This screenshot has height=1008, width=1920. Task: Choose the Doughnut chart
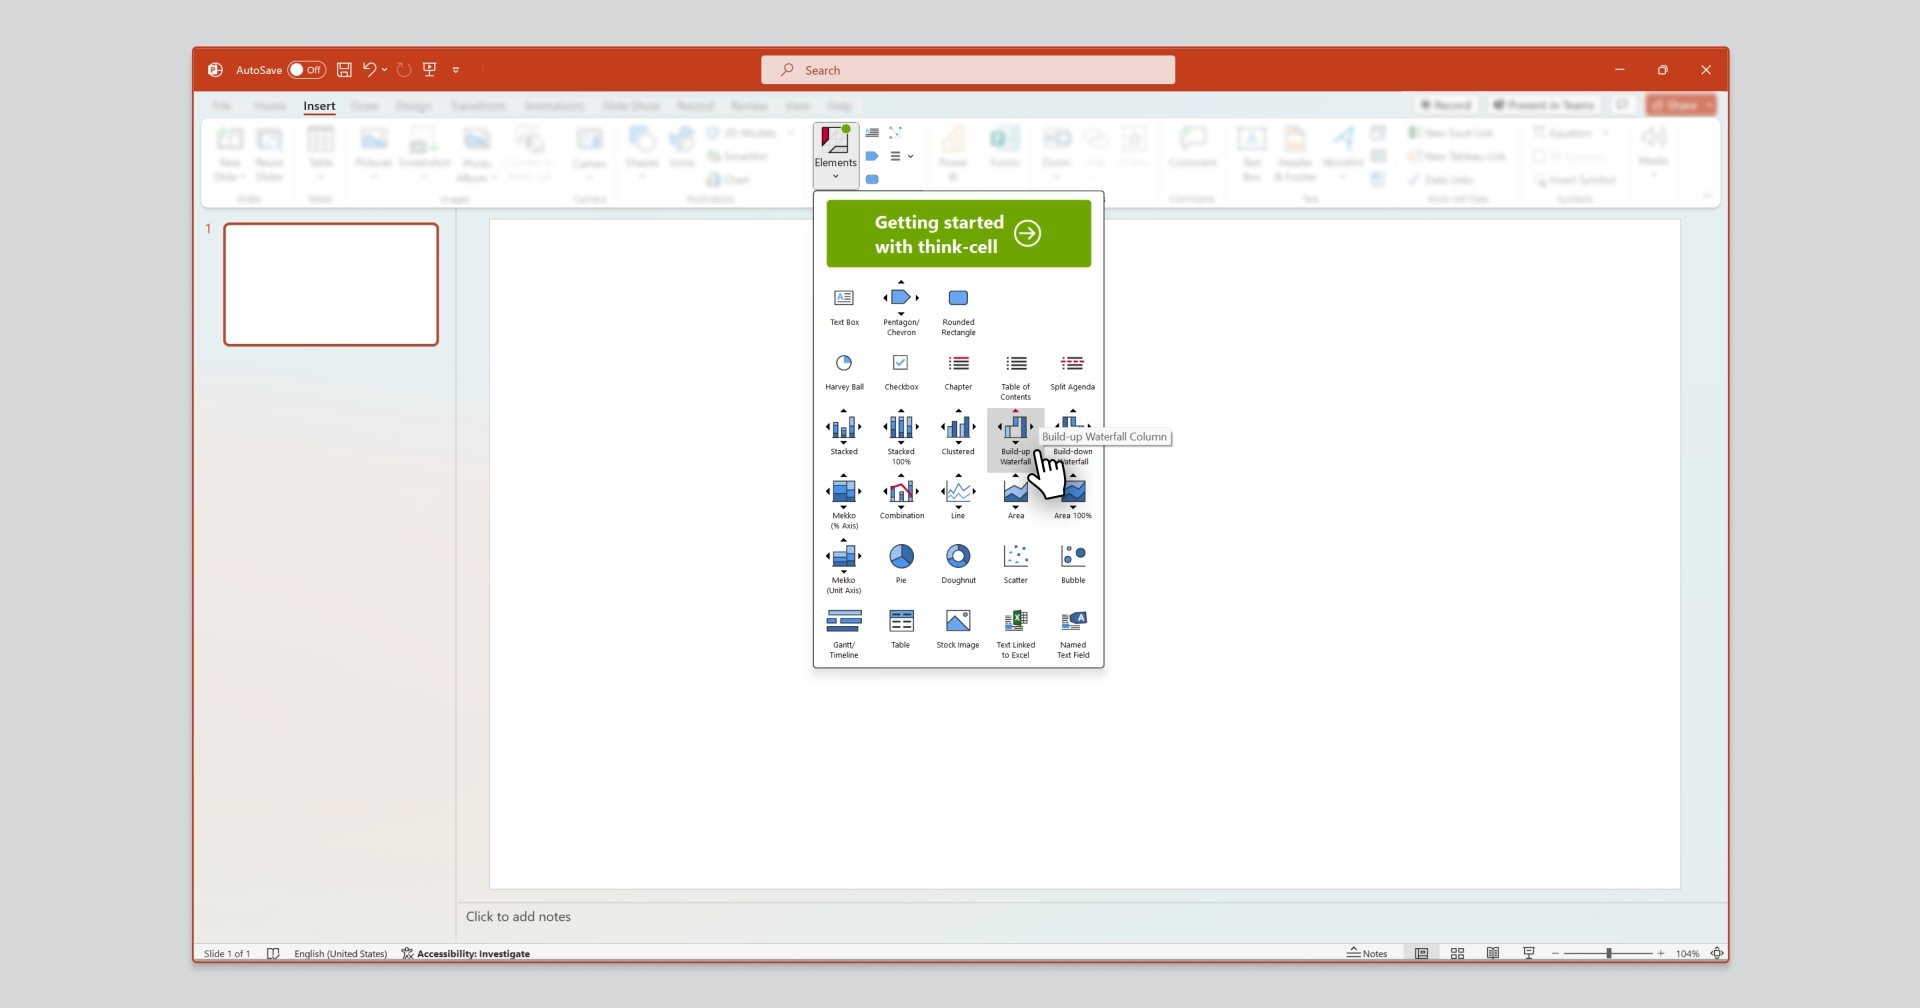pyautogui.click(x=958, y=563)
